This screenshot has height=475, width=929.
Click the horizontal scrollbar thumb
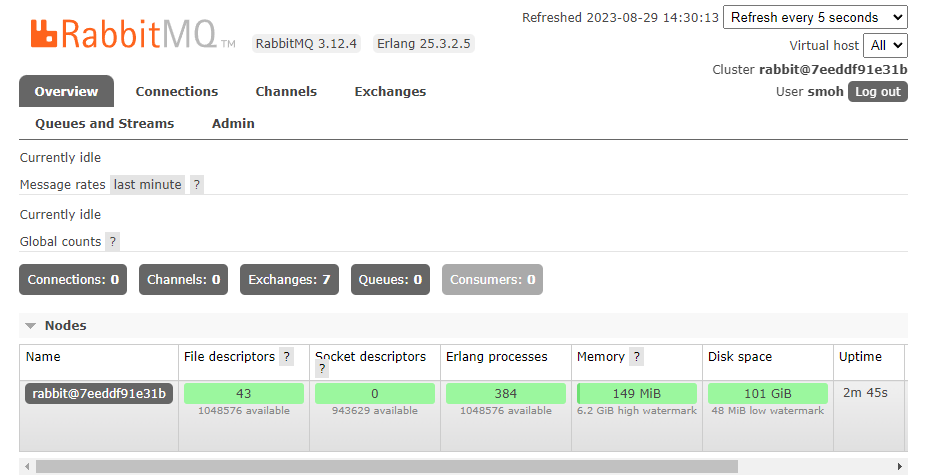[387, 466]
